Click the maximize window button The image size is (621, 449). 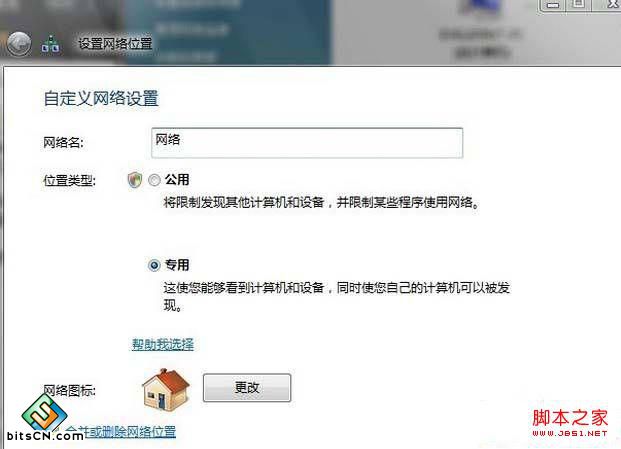pyautogui.click(x=579, y=5)
